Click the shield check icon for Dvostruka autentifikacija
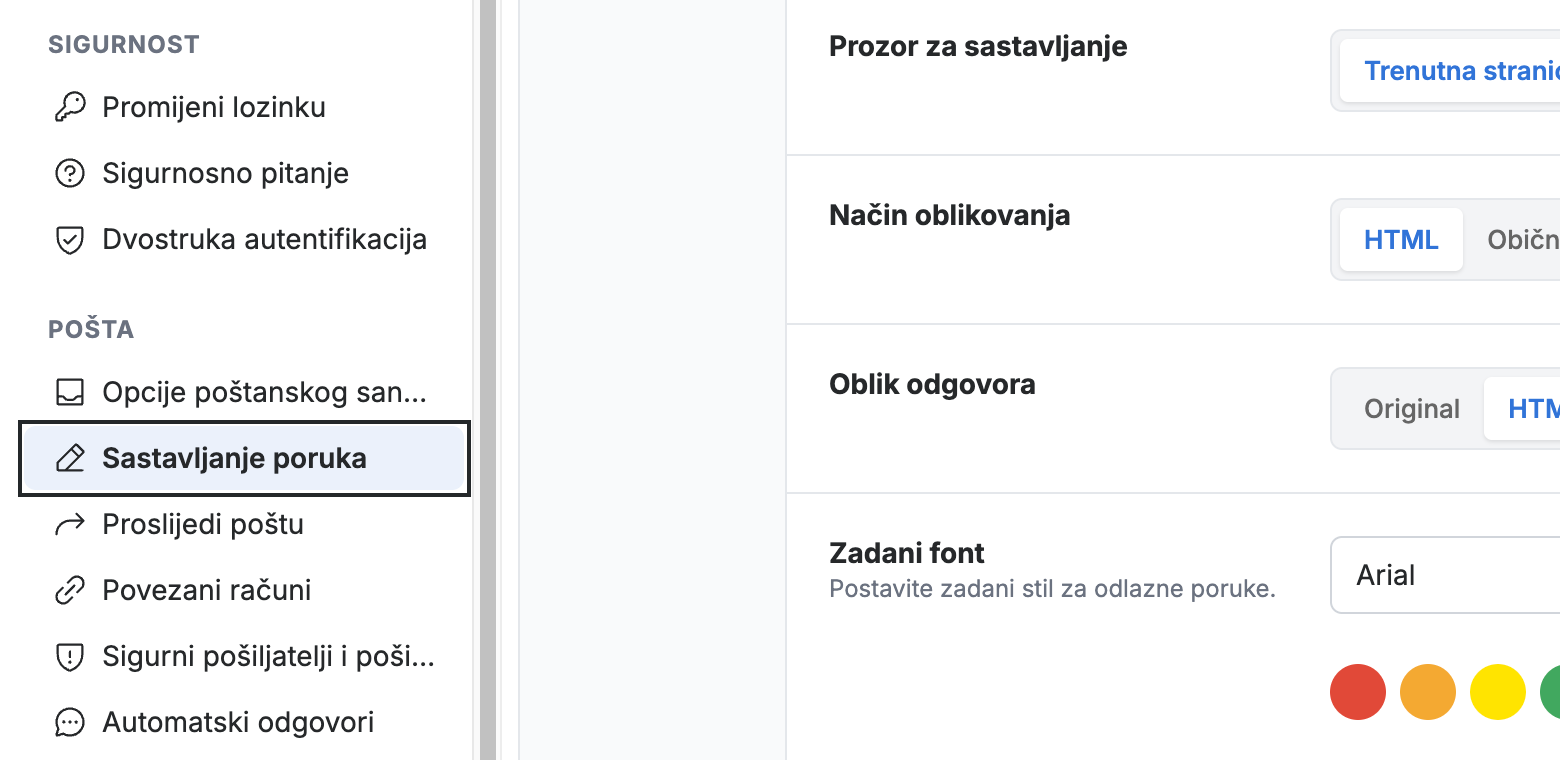Screen dimensions: 1560x760 [x=69, y=240]
